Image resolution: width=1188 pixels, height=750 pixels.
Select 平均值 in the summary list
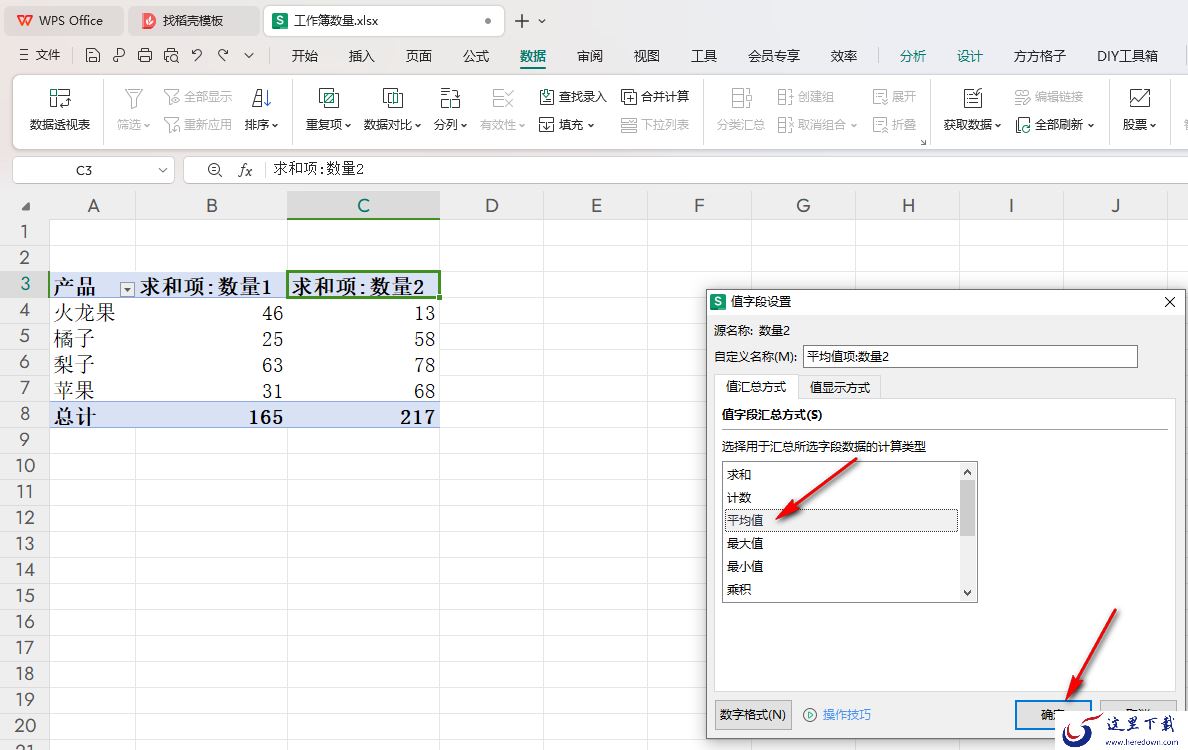coord(841,520)
